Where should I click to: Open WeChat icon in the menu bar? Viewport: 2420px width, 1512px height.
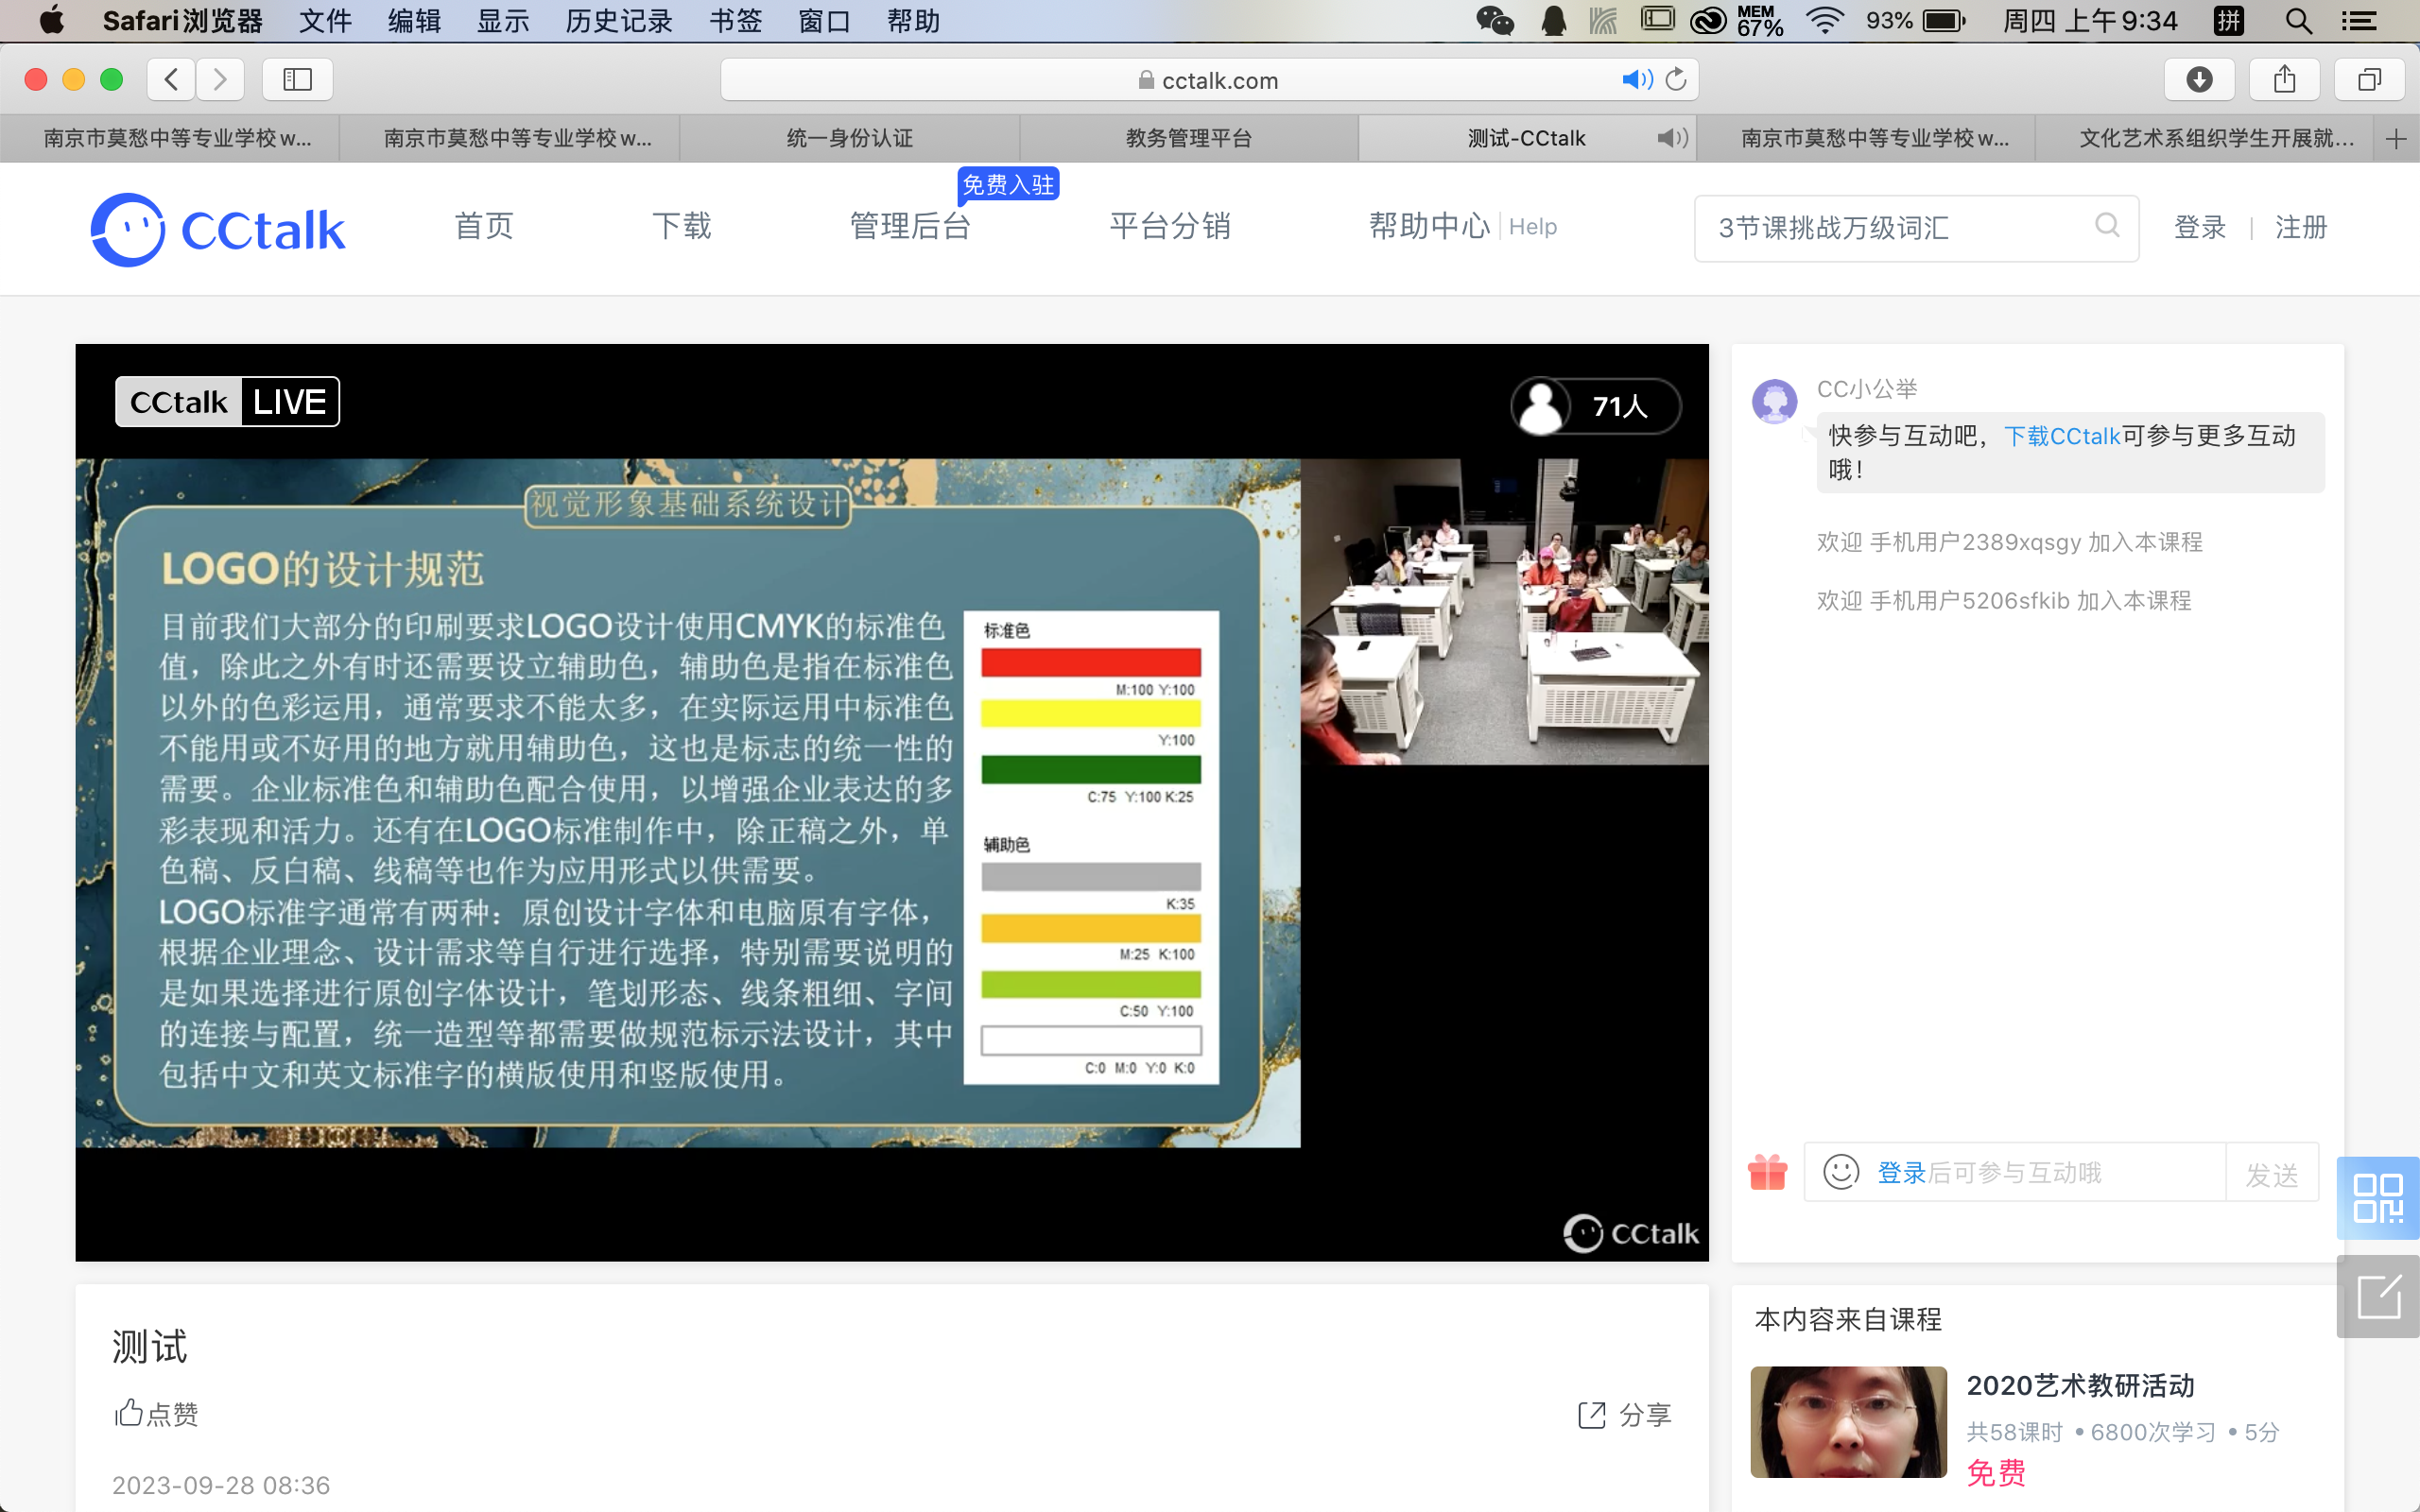click(x=1495, y=21)
